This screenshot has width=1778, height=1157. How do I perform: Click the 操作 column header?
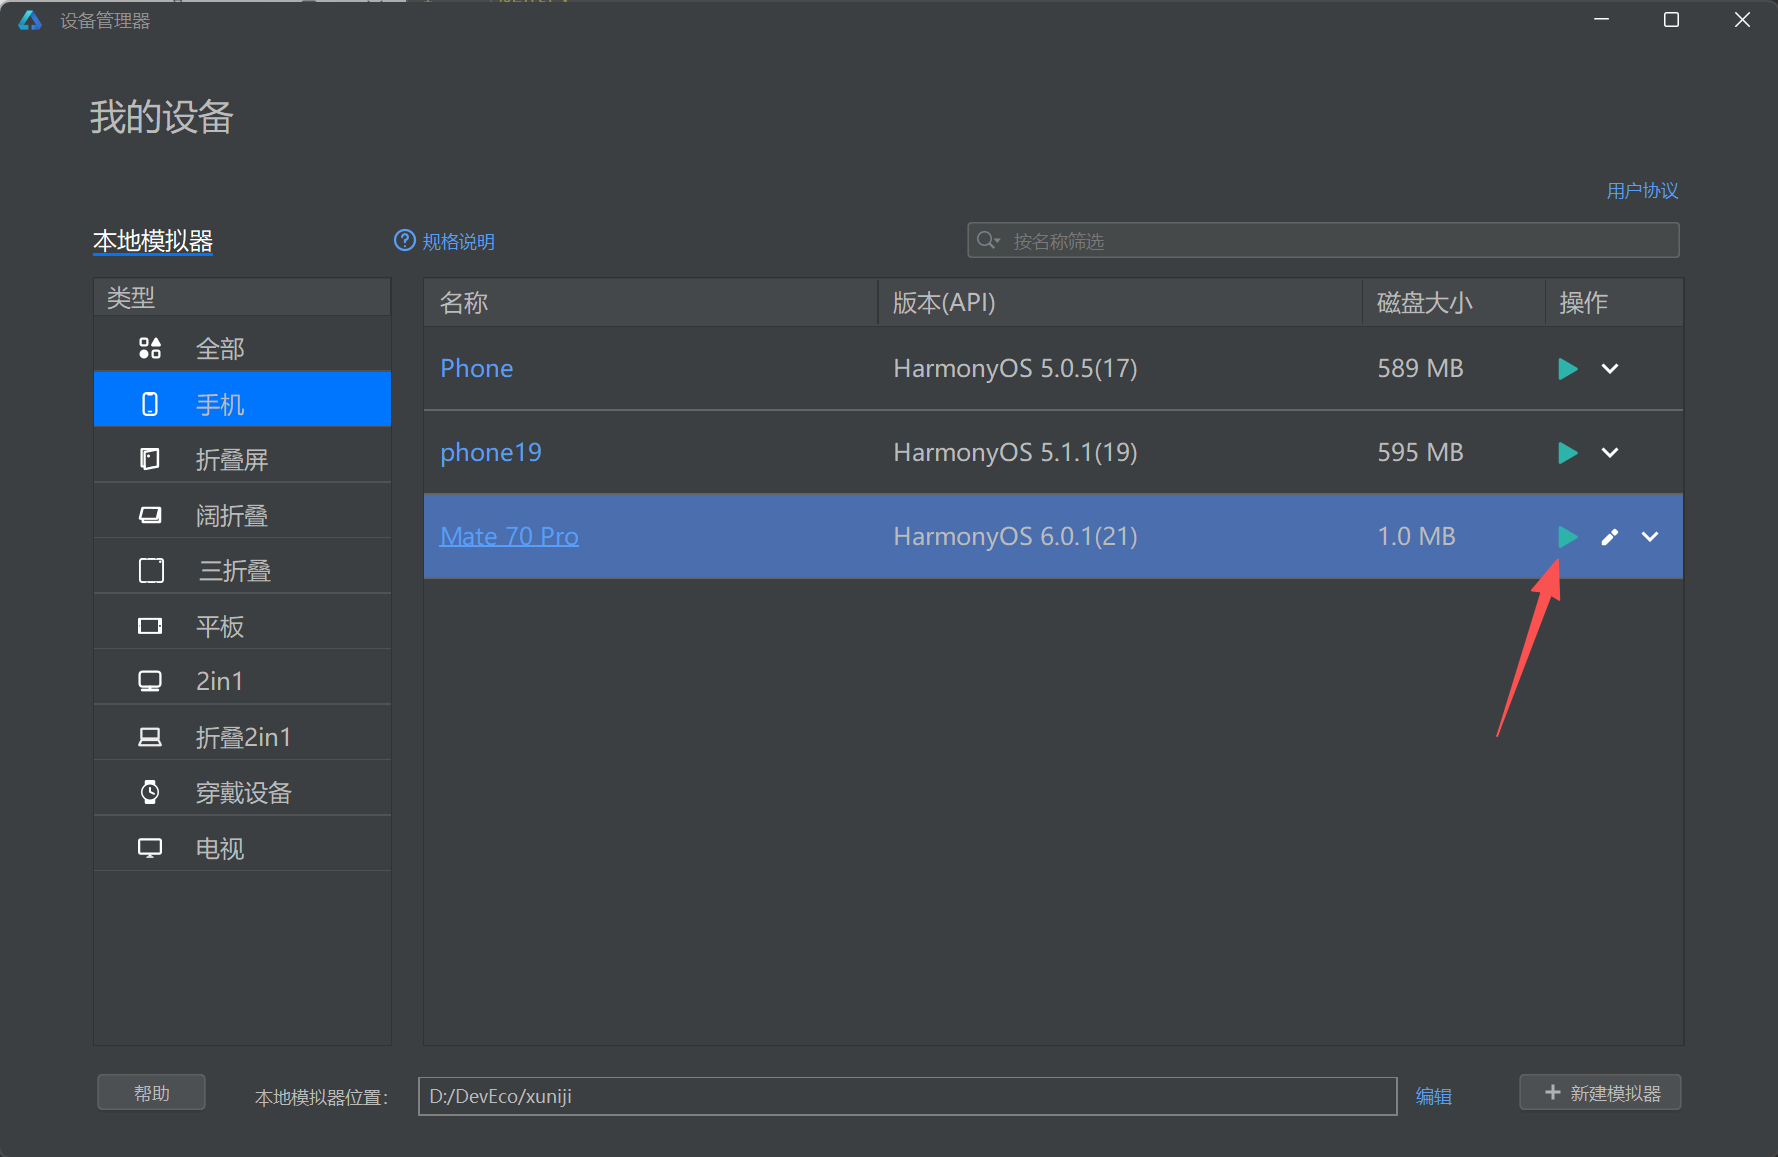1614,302
